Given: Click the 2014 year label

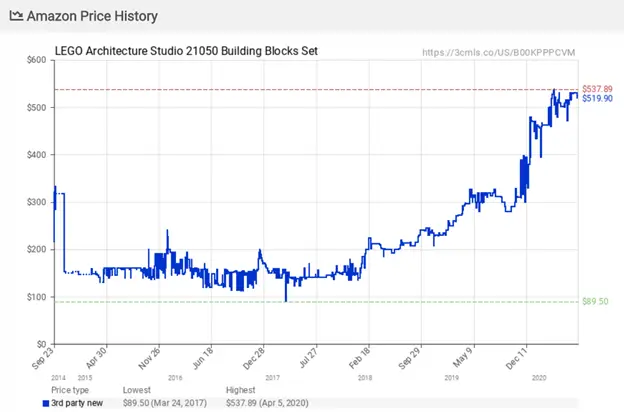Looking at the screenshot, I should 58,378.
